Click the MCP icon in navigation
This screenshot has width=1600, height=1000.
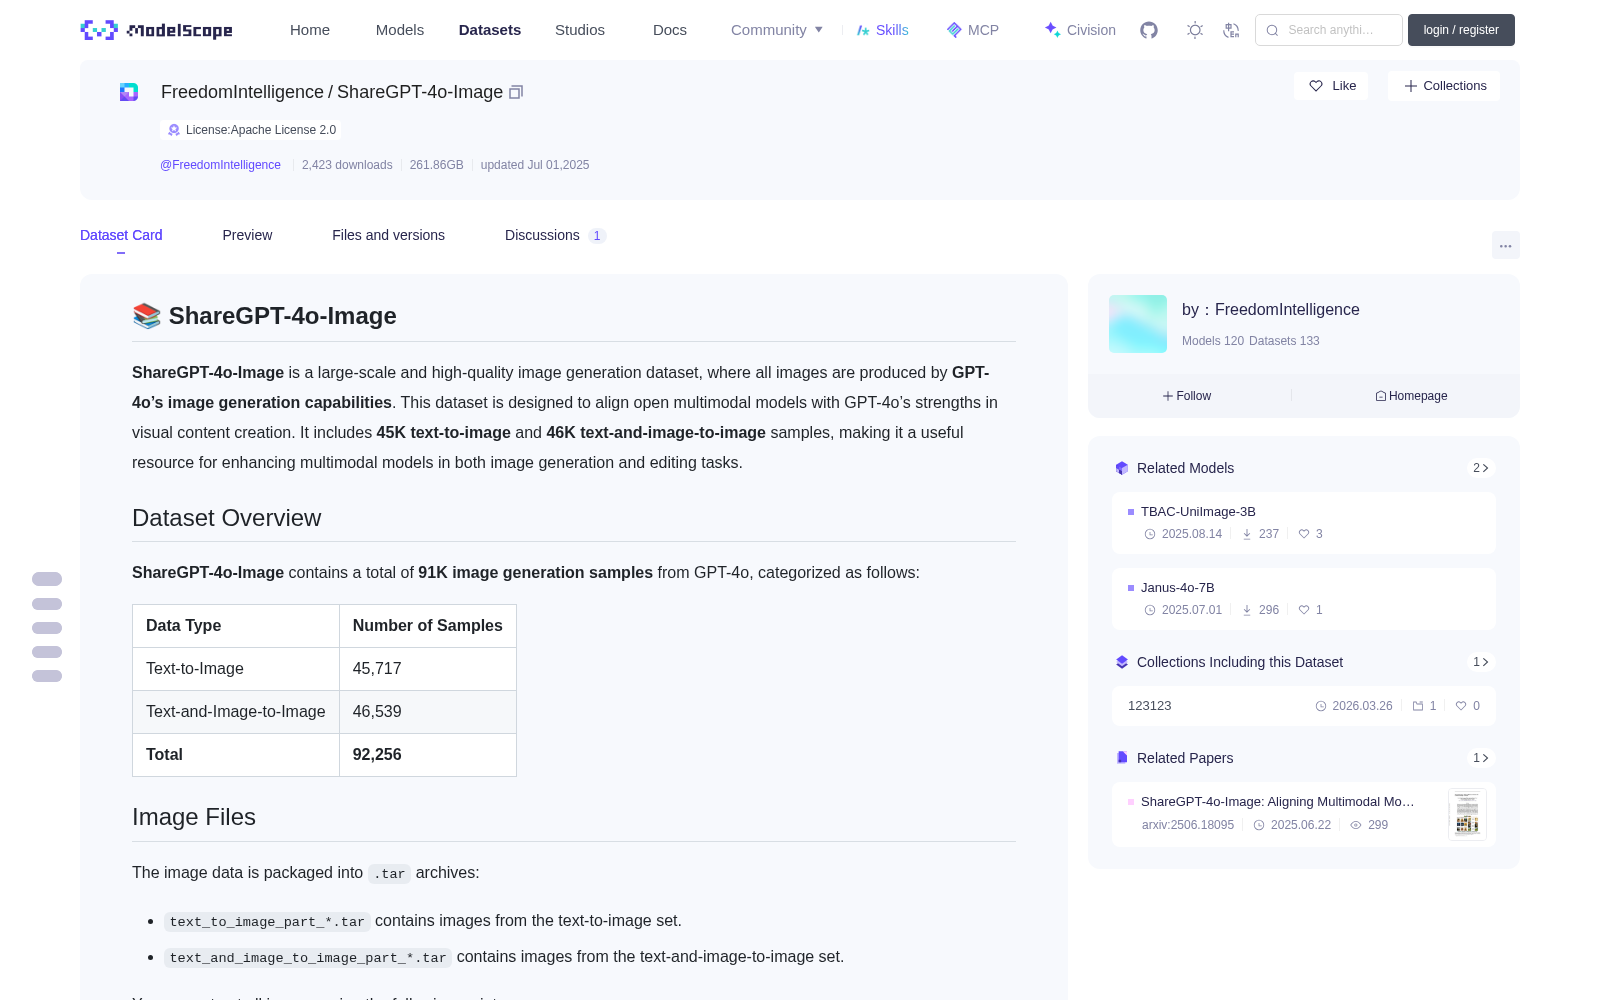954,30
